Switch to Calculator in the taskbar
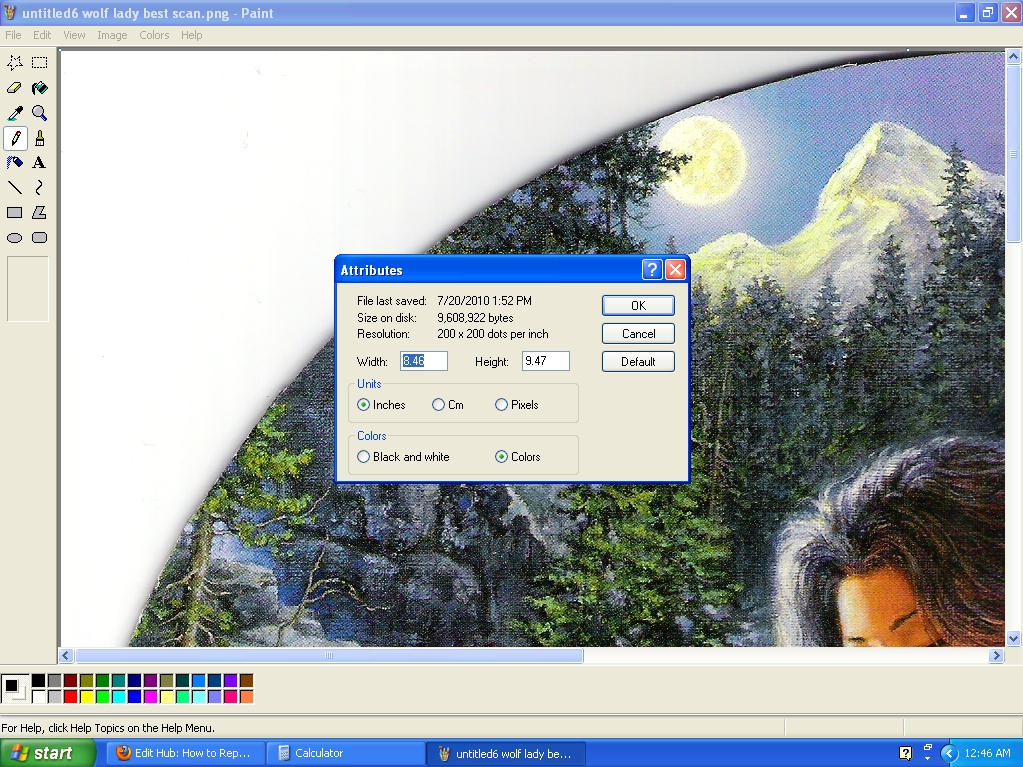The height and width of the screenshot is (767, 1023). click(346, 753)
